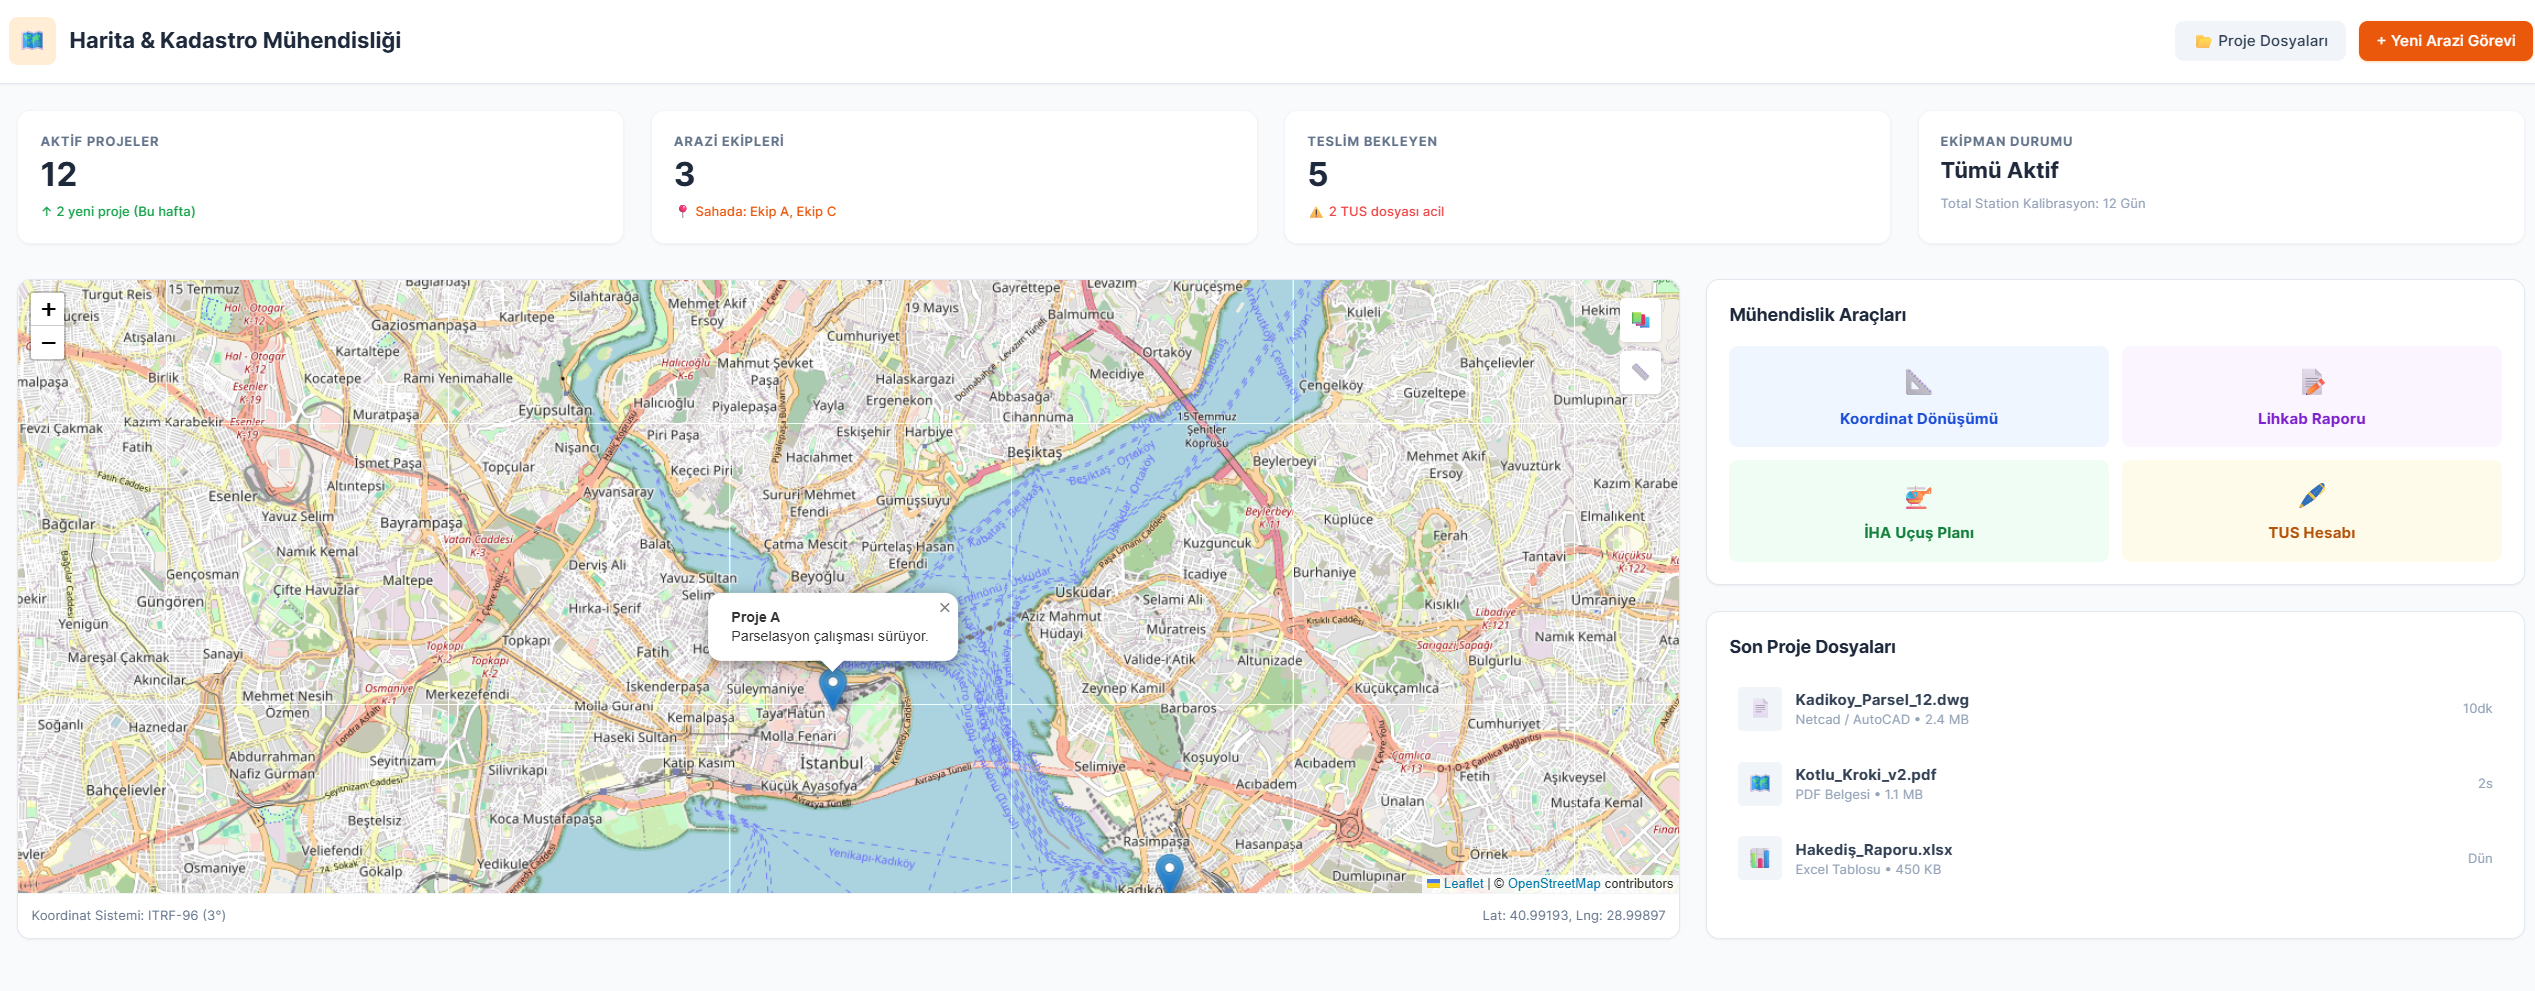Click the map marker near Kadıköy

tap(1168, 872)
